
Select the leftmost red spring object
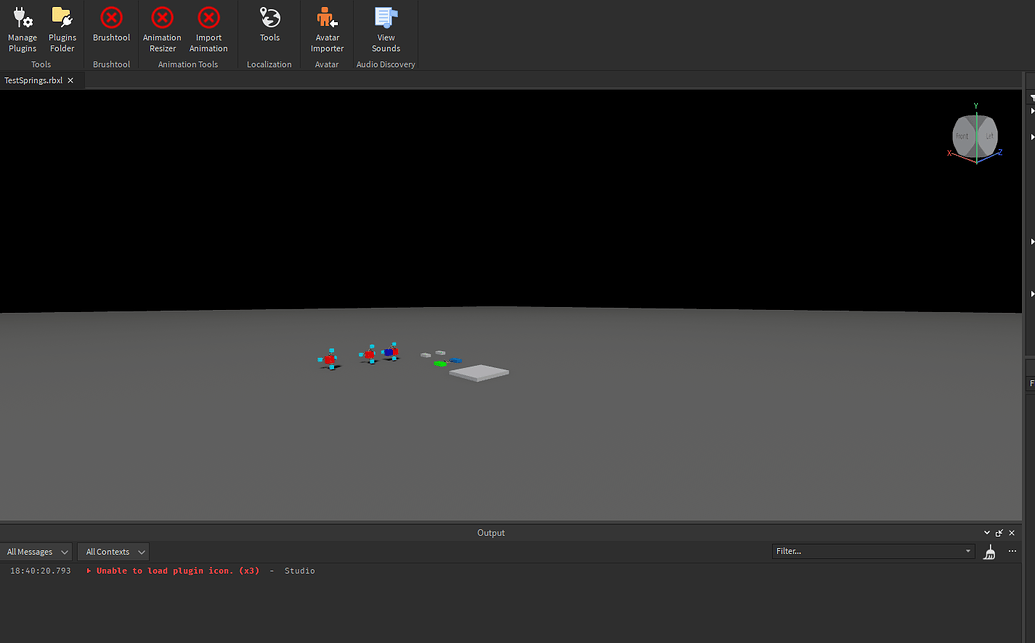(329, 359)
